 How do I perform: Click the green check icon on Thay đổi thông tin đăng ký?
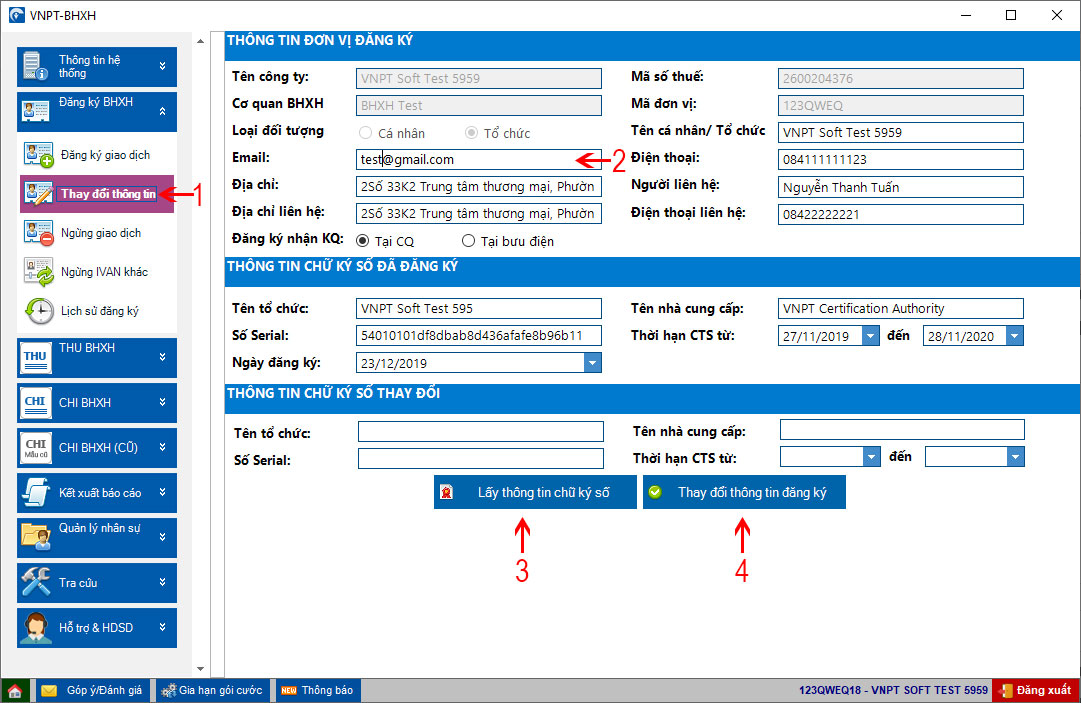(655, 492)
